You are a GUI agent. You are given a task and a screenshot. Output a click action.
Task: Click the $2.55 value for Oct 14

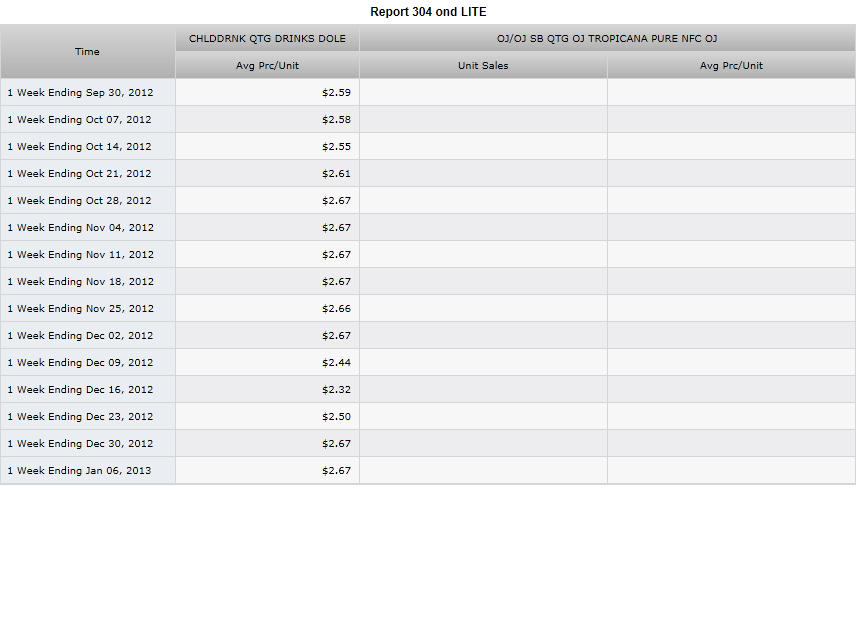336,146
